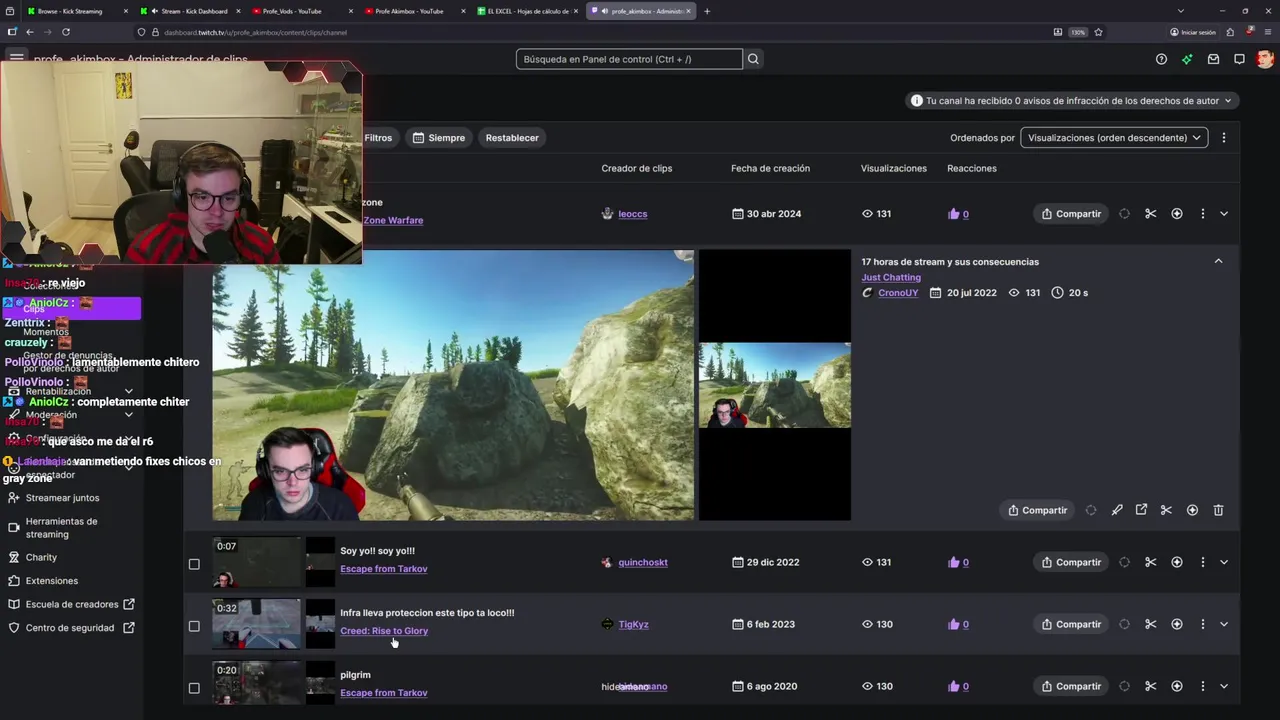Click the search magnifier button
Image resolution: width=1280 pixels, height=720 pixels.
pos(753,59)
